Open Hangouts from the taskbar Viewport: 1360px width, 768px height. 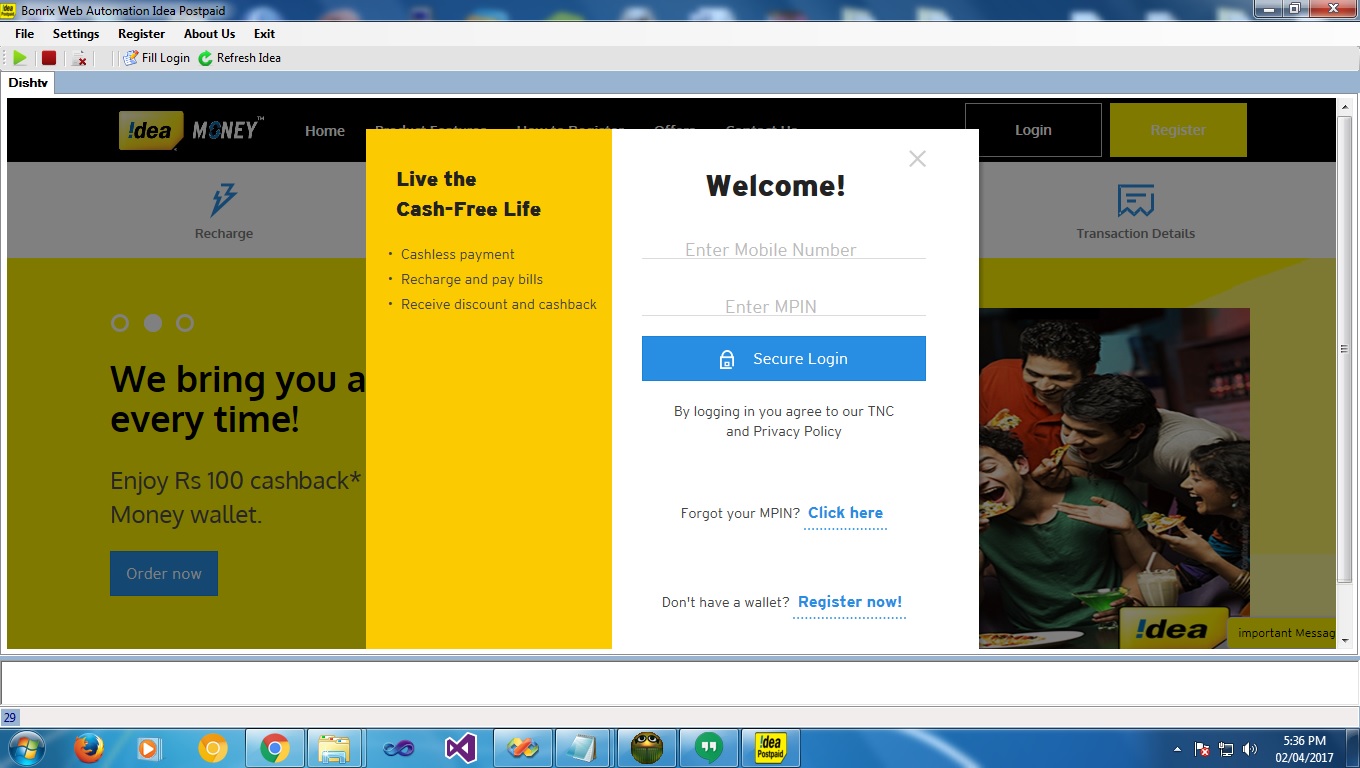708,748
